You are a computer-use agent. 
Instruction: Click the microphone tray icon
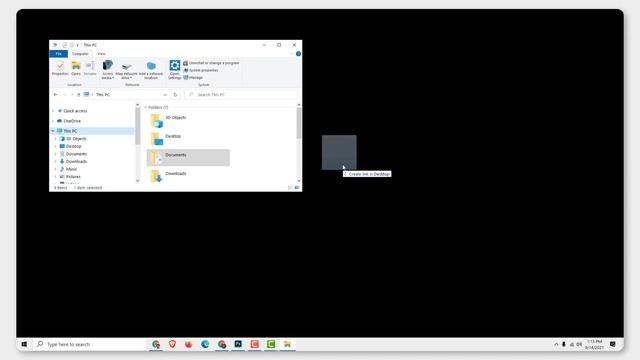pyautogui.click(x=564, y=344)
